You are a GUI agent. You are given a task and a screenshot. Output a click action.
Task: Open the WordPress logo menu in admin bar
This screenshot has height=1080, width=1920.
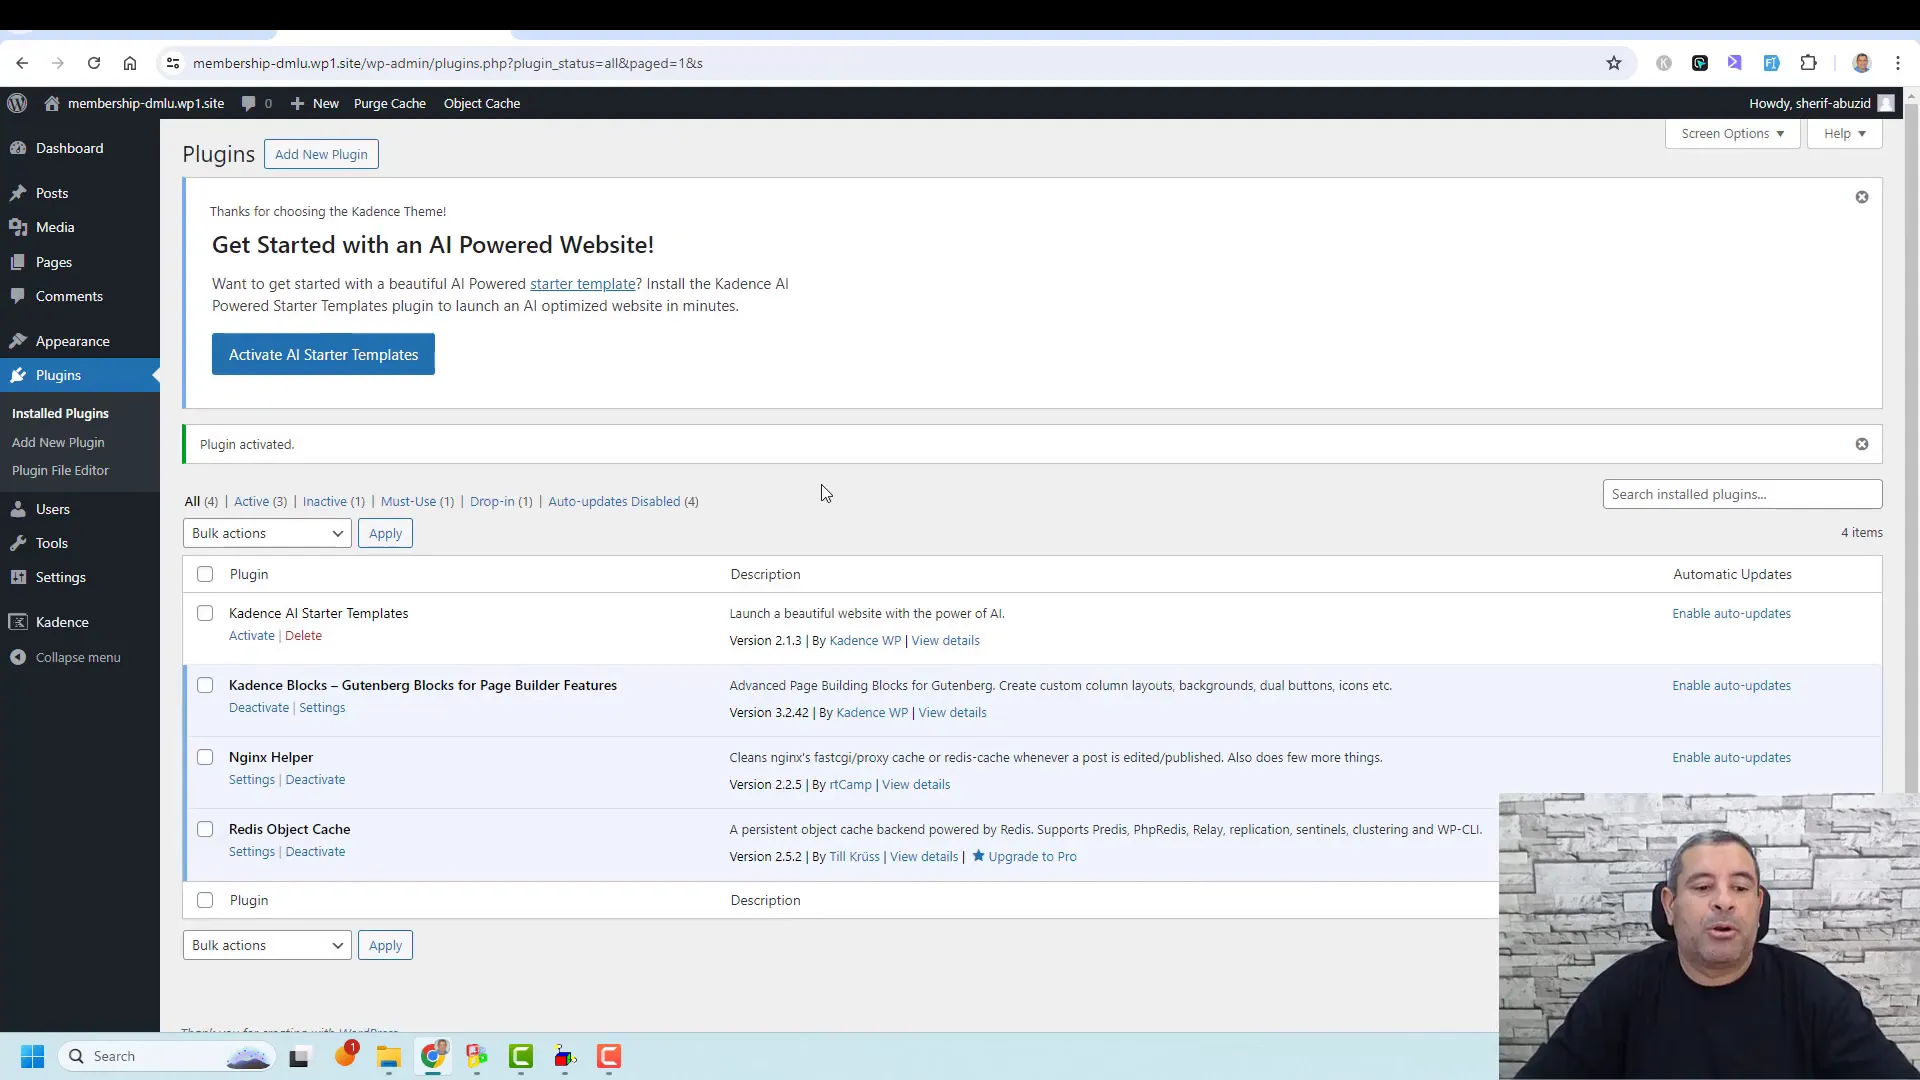pyautogui.click(x=16, y=103)
